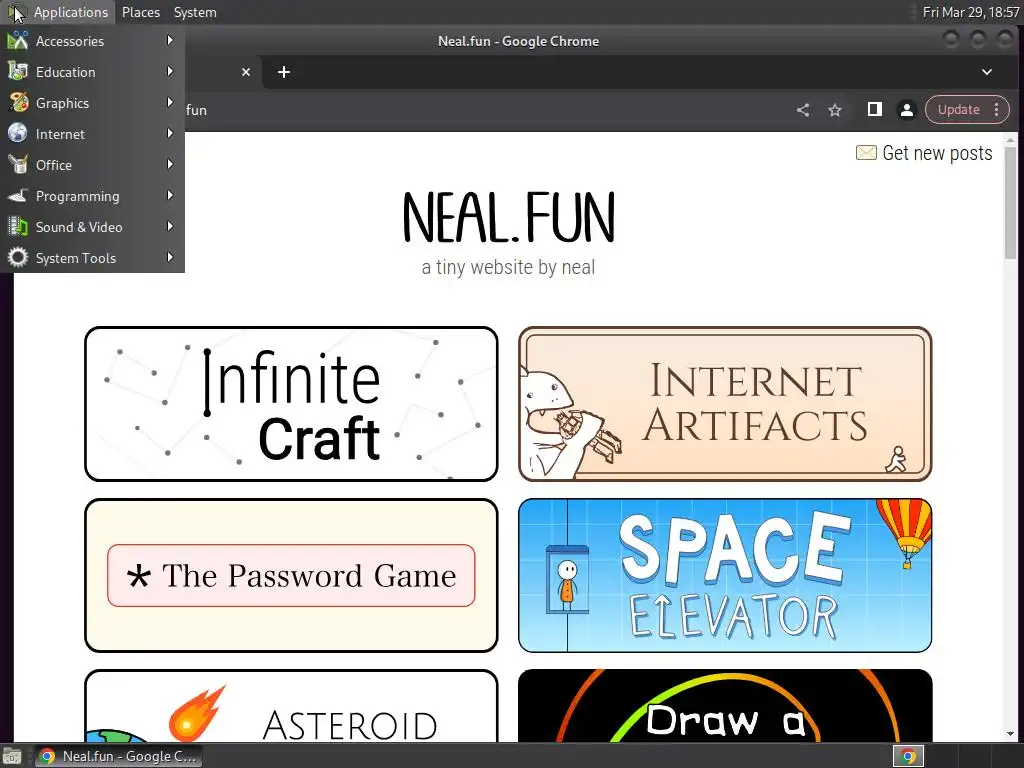Bookmark this tab with star icon
The image size is (1024, 768).
[x=835, y=110]
